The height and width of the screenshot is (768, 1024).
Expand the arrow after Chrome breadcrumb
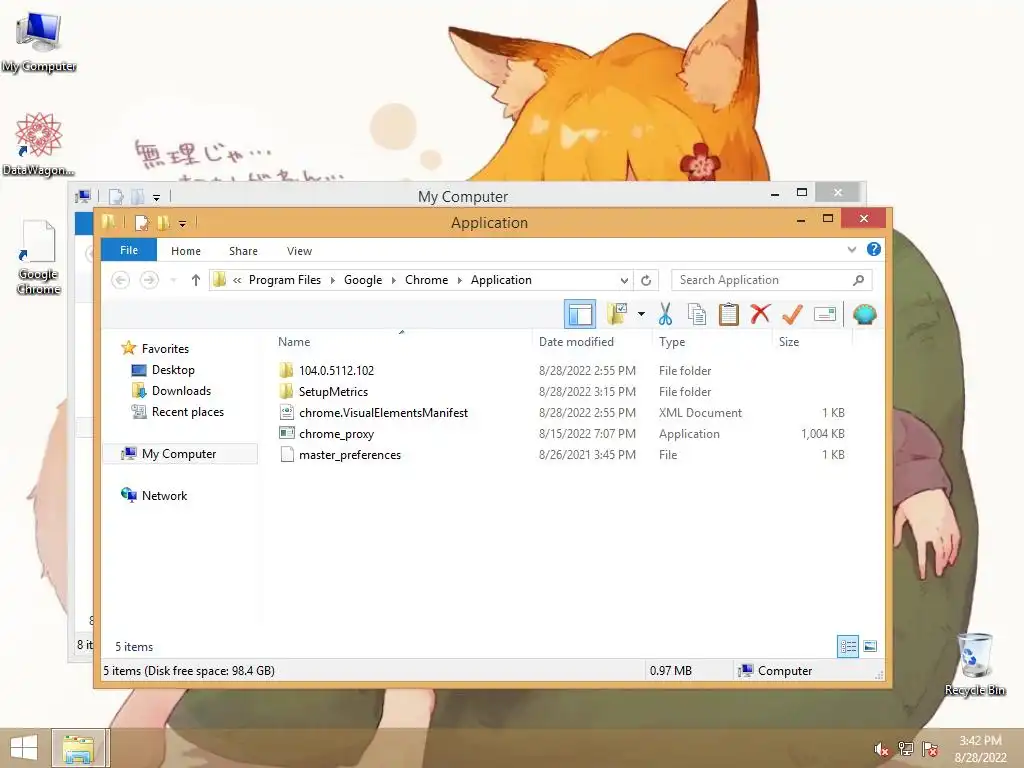point(460,280)
